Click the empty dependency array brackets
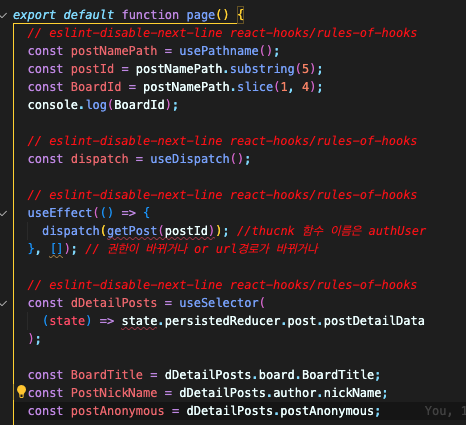 coord(56,249)
